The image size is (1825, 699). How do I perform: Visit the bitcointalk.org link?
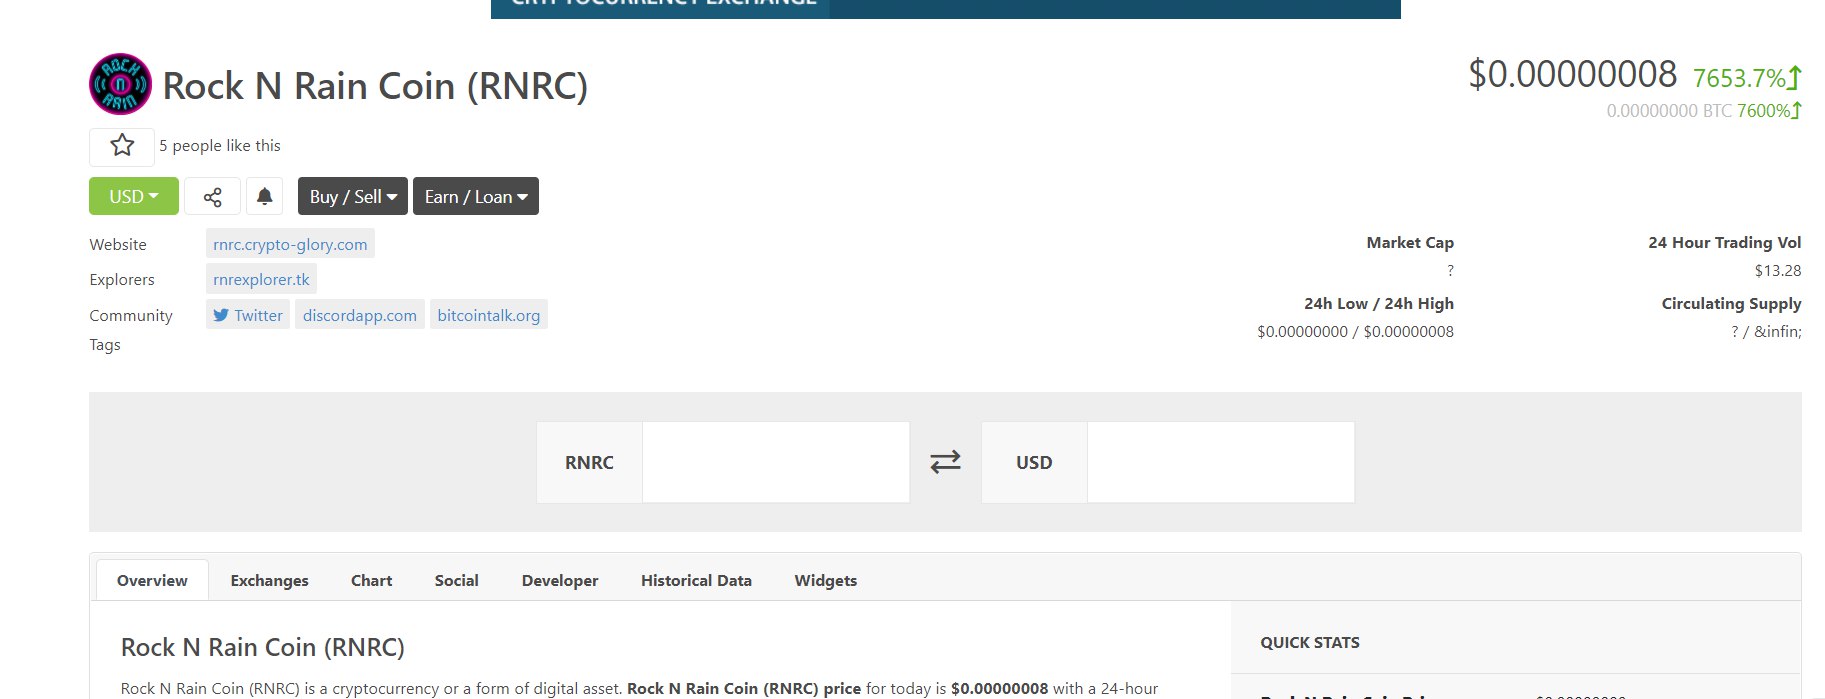coord(489,315)
